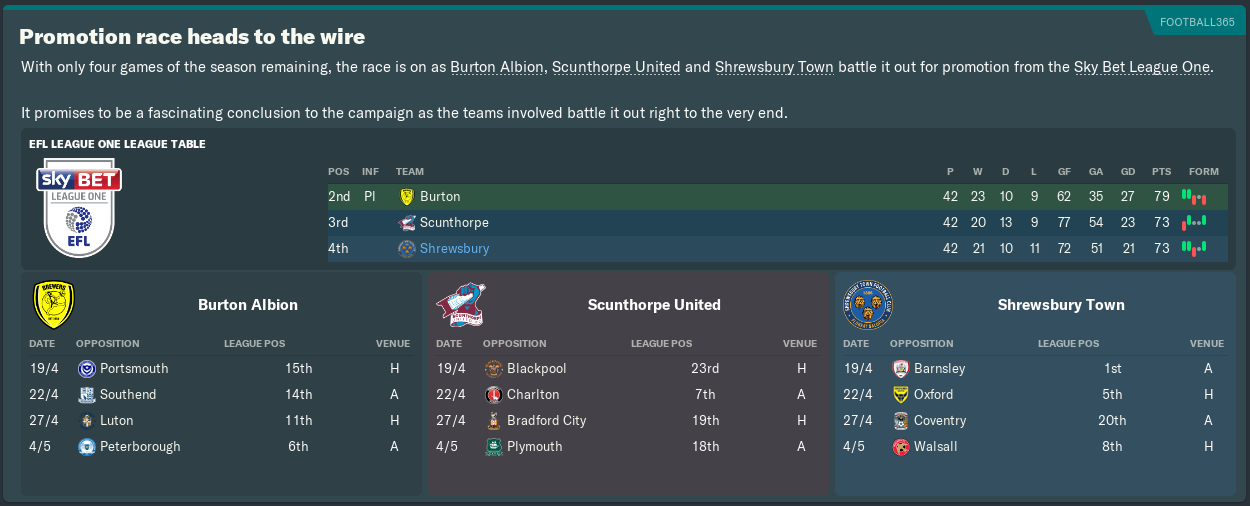Follow the Sky Bet League One link

[1142, 67]
